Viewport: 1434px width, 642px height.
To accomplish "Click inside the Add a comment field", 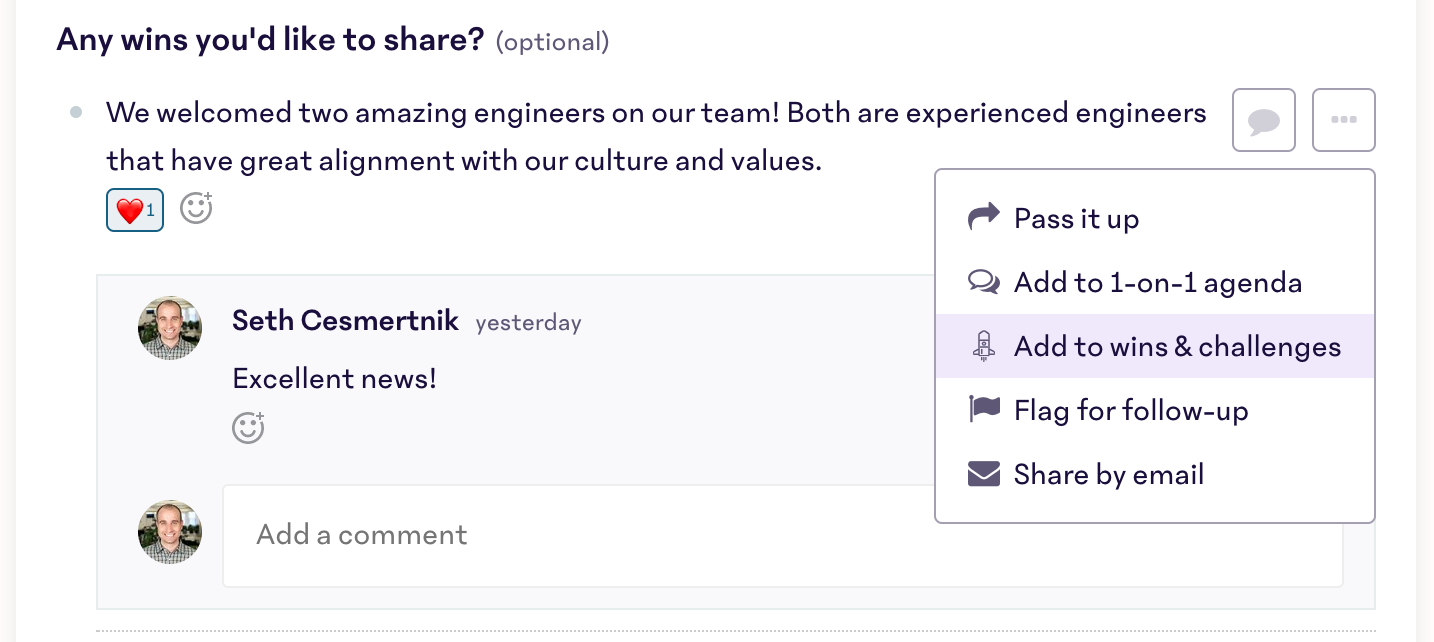I will (580, 535).
